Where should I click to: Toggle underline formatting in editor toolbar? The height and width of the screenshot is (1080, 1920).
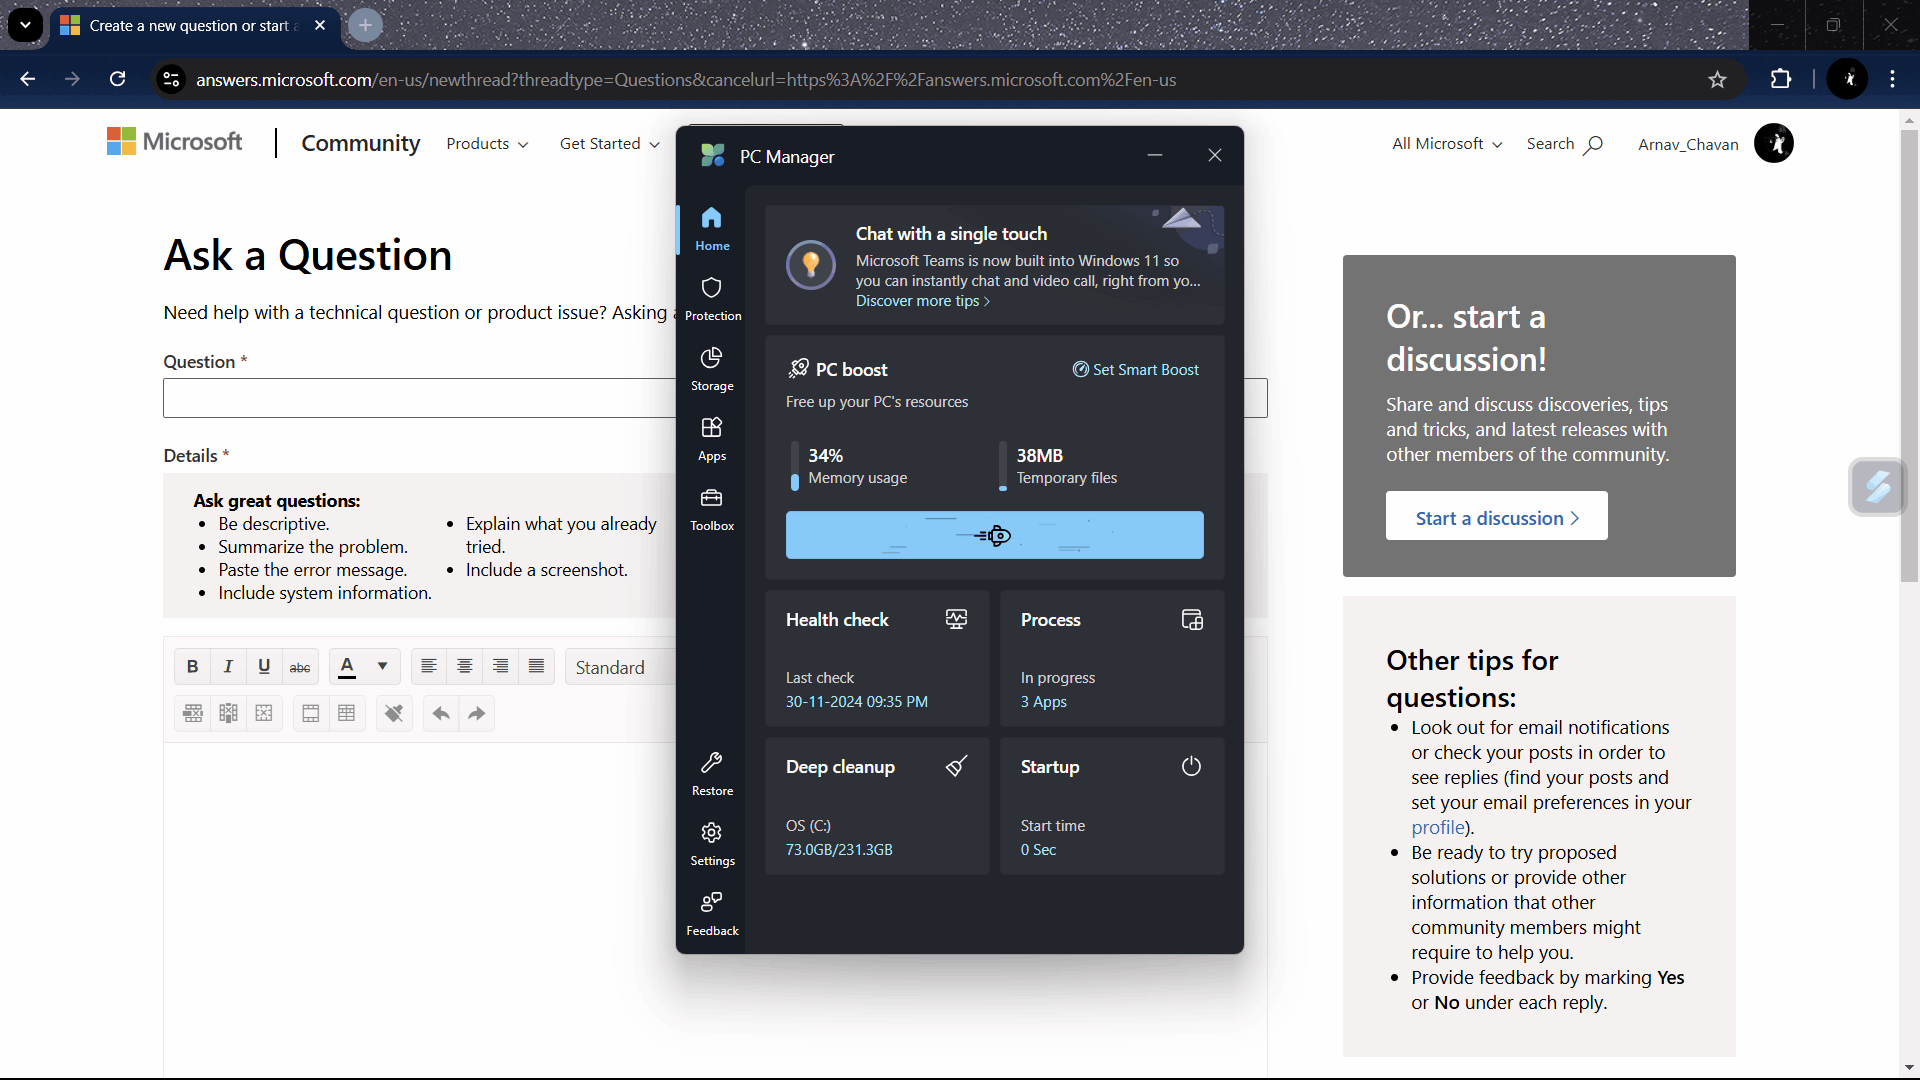pos(264,667)
